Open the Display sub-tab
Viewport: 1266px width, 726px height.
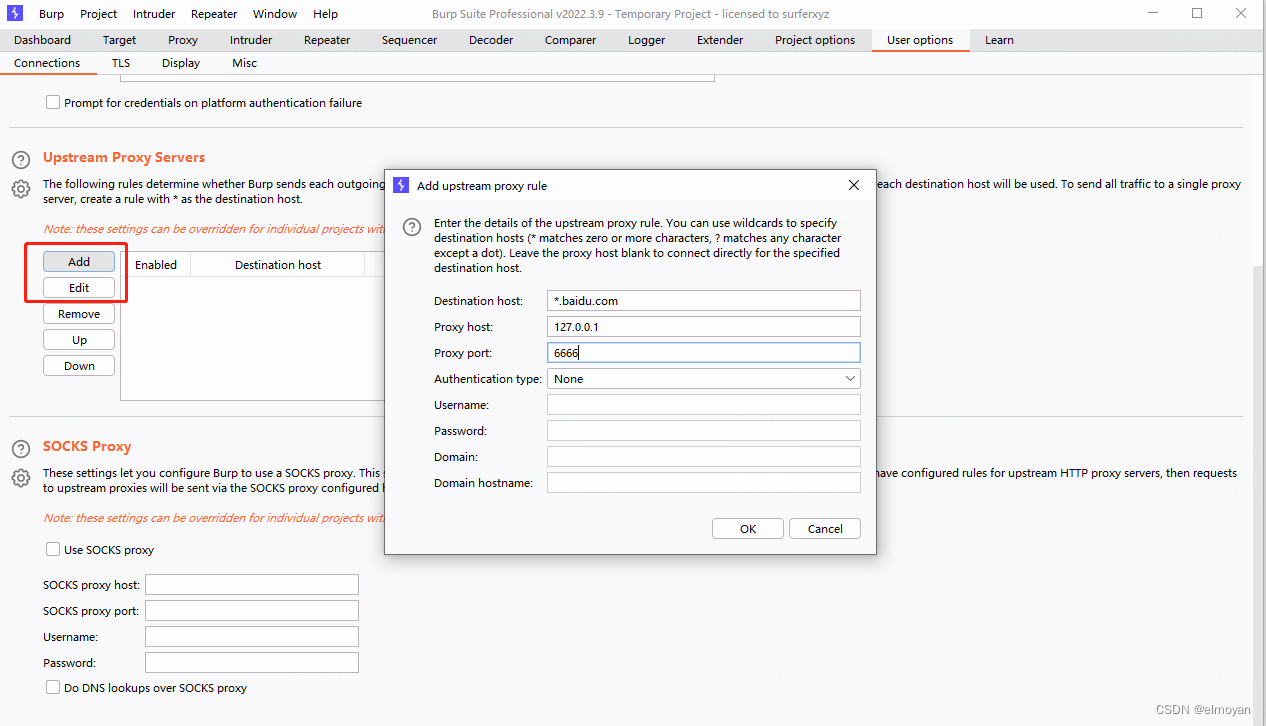(x=181, y=63)
